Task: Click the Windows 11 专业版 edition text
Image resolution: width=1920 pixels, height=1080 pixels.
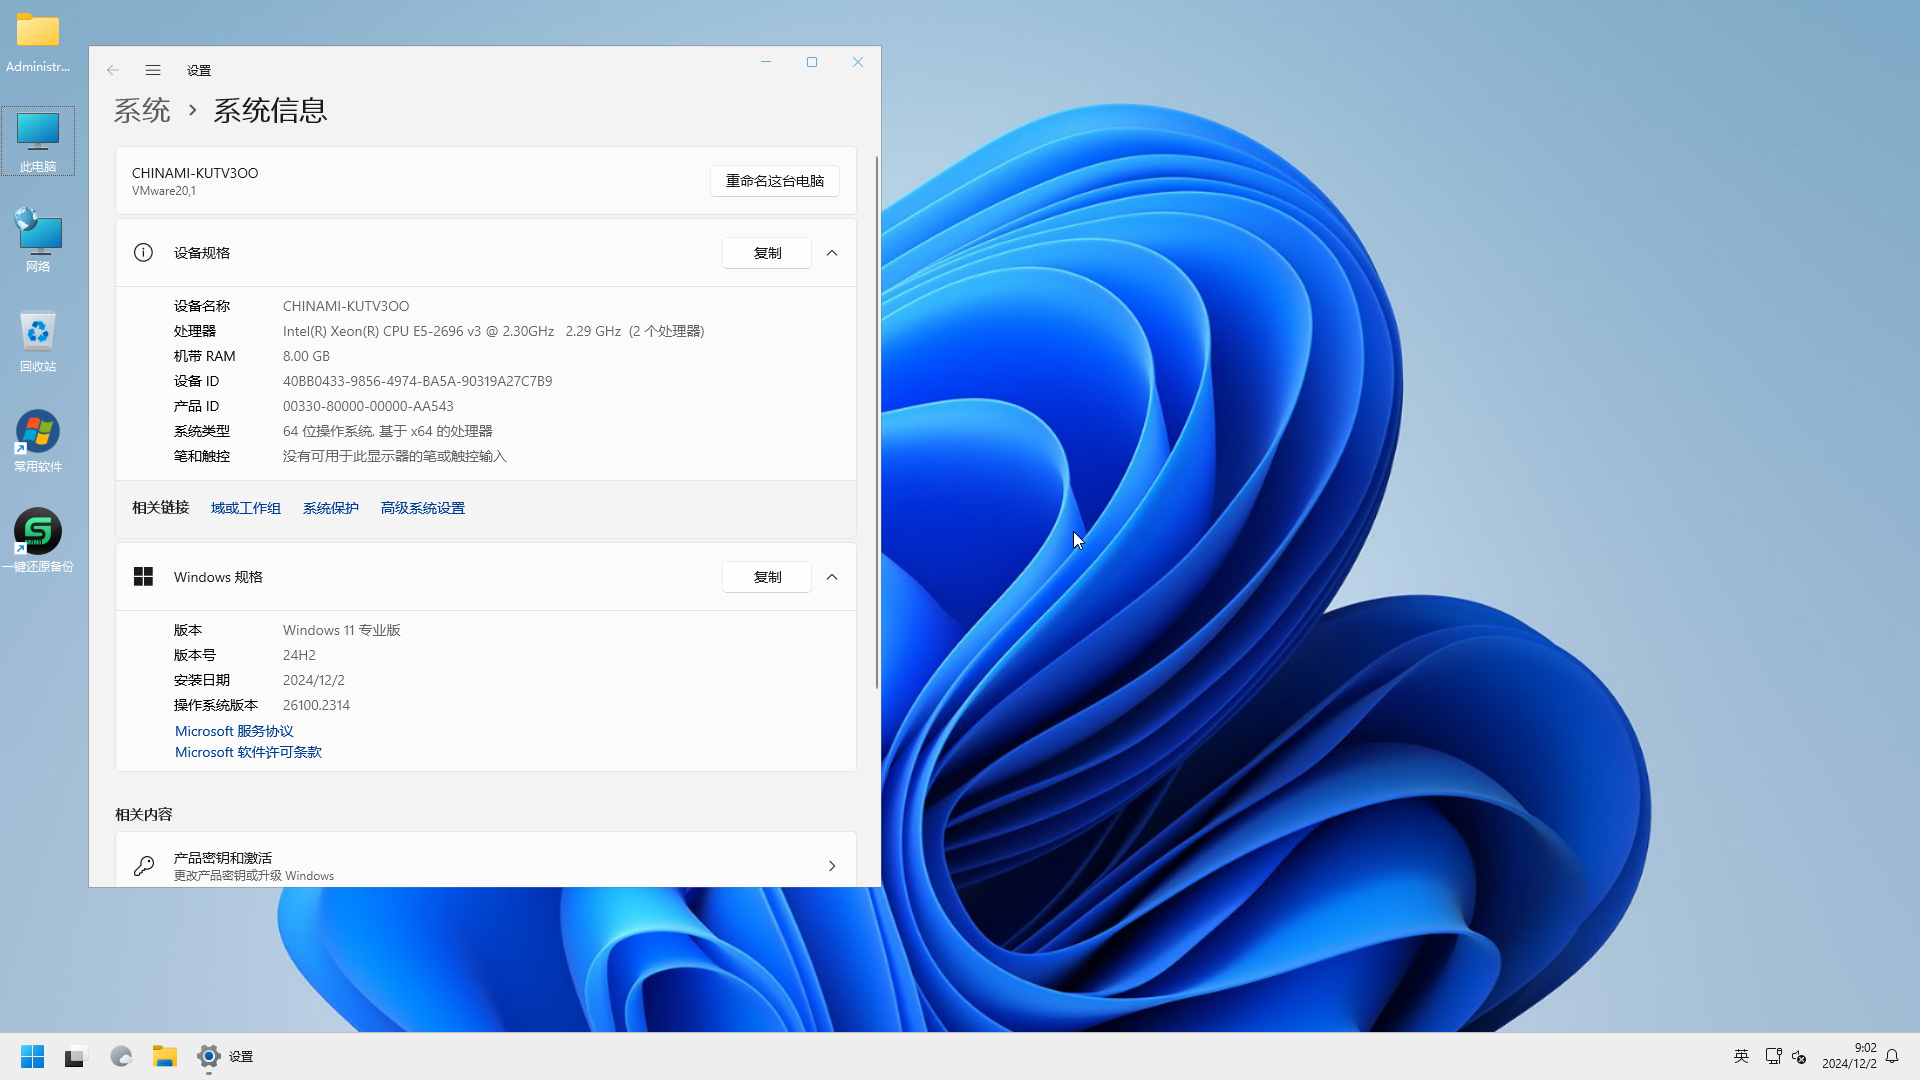Action: click(342, 630)
